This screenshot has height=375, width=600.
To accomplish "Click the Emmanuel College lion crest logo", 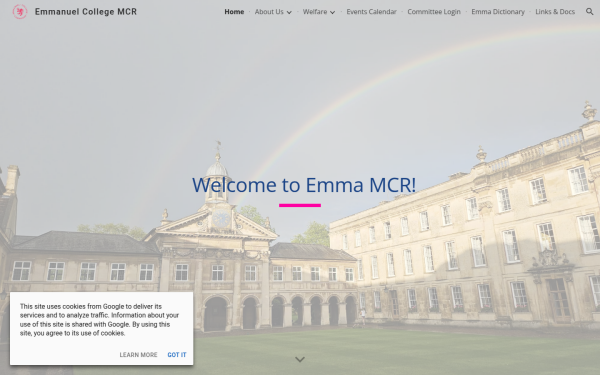I will pos(20,12).
